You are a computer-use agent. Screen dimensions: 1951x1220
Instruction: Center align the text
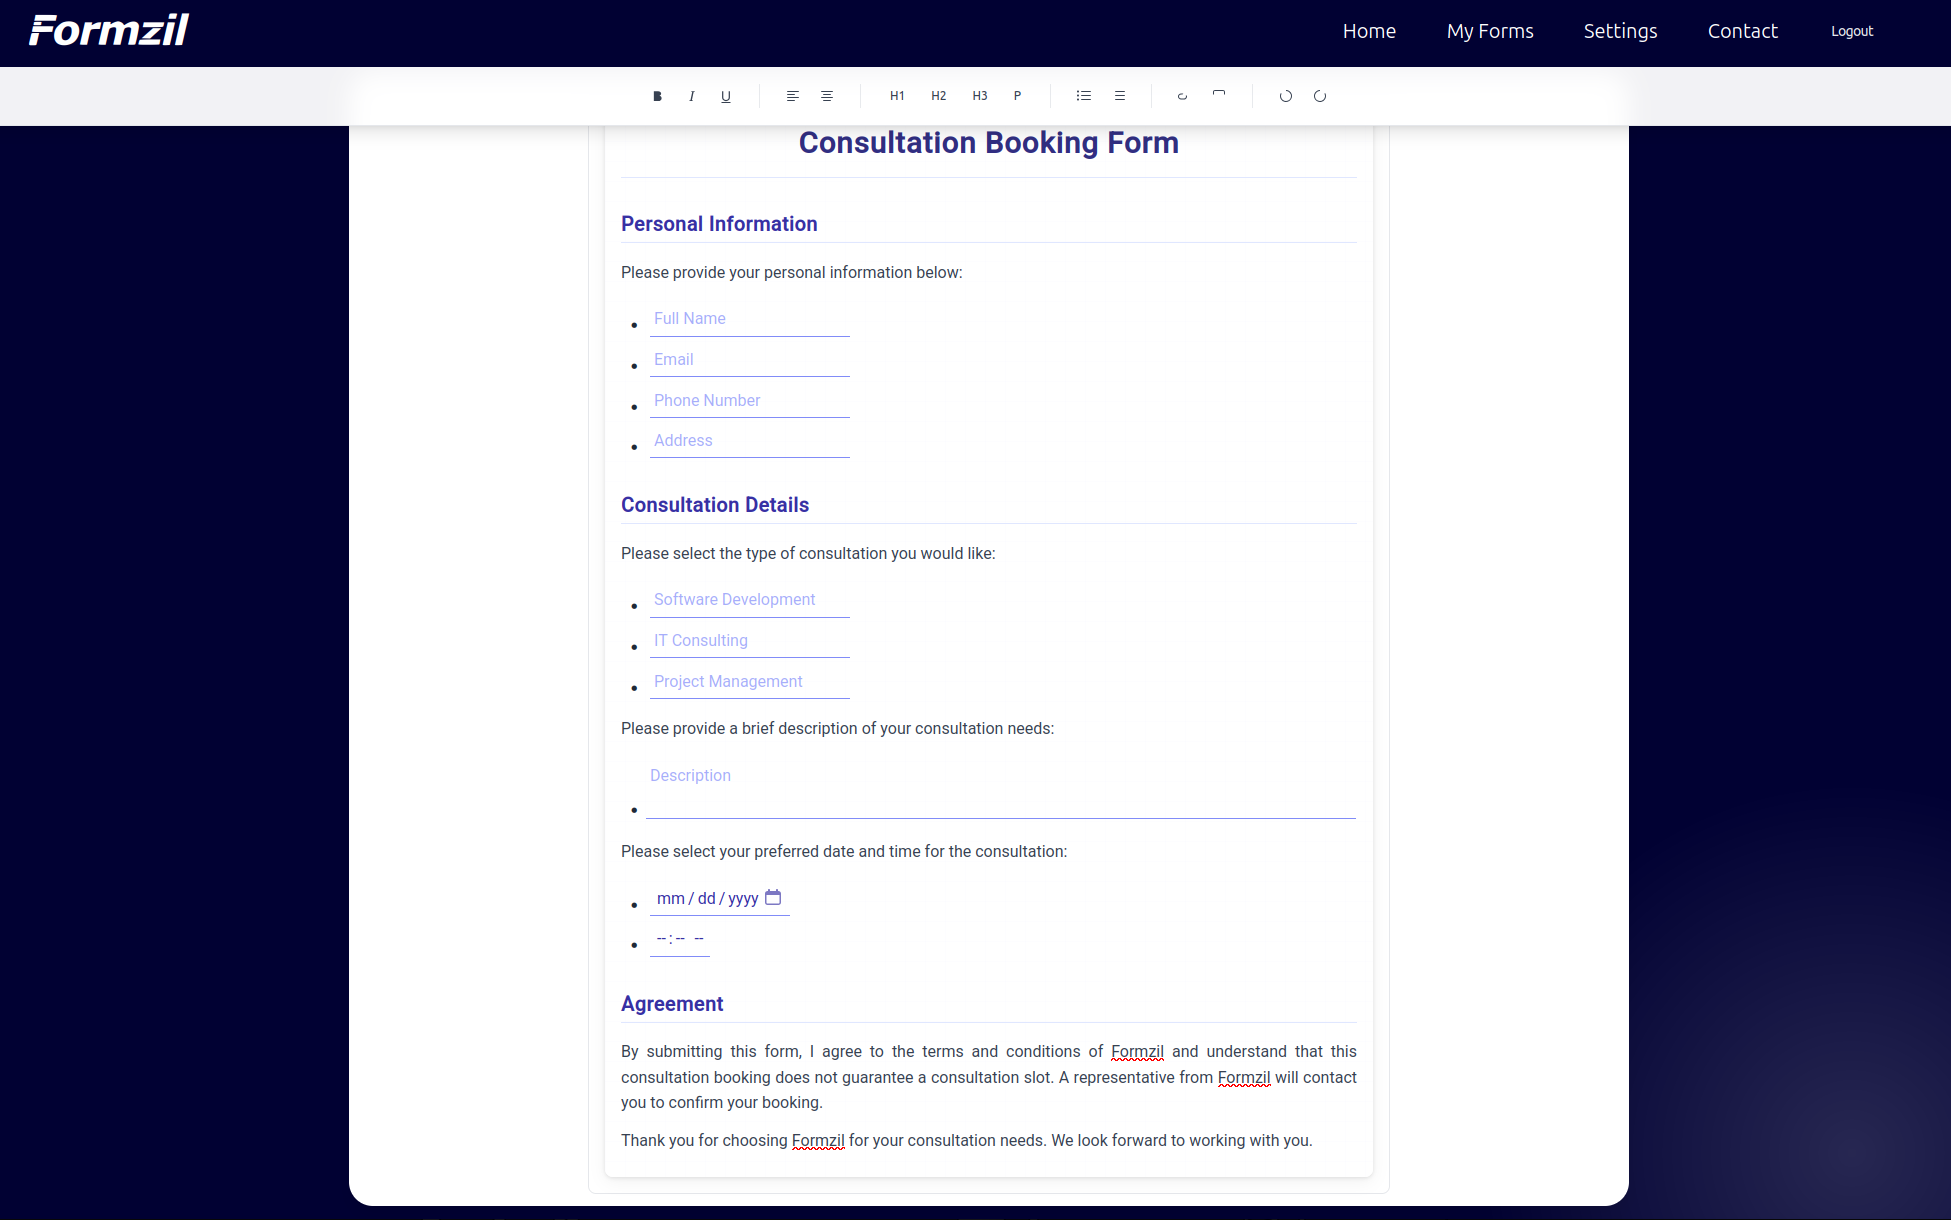click(x=827, y=96)
